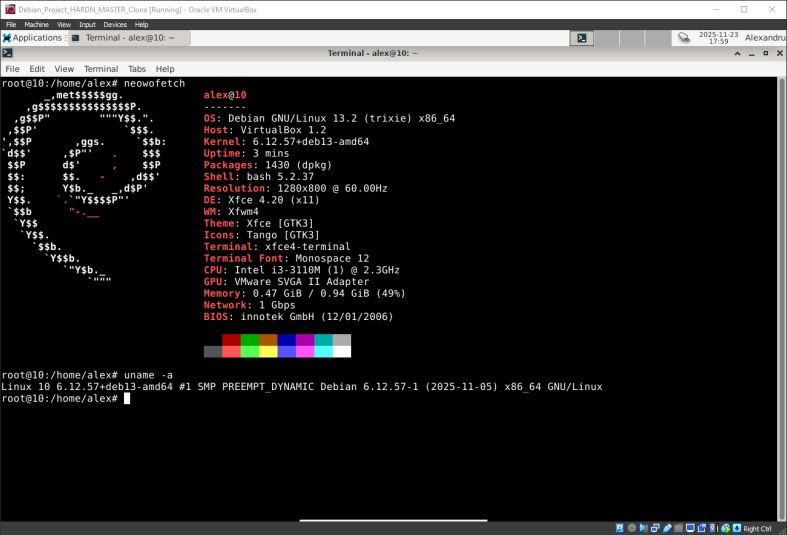
Task: Click the Uptime: 3 mins line
Action: 246,153
